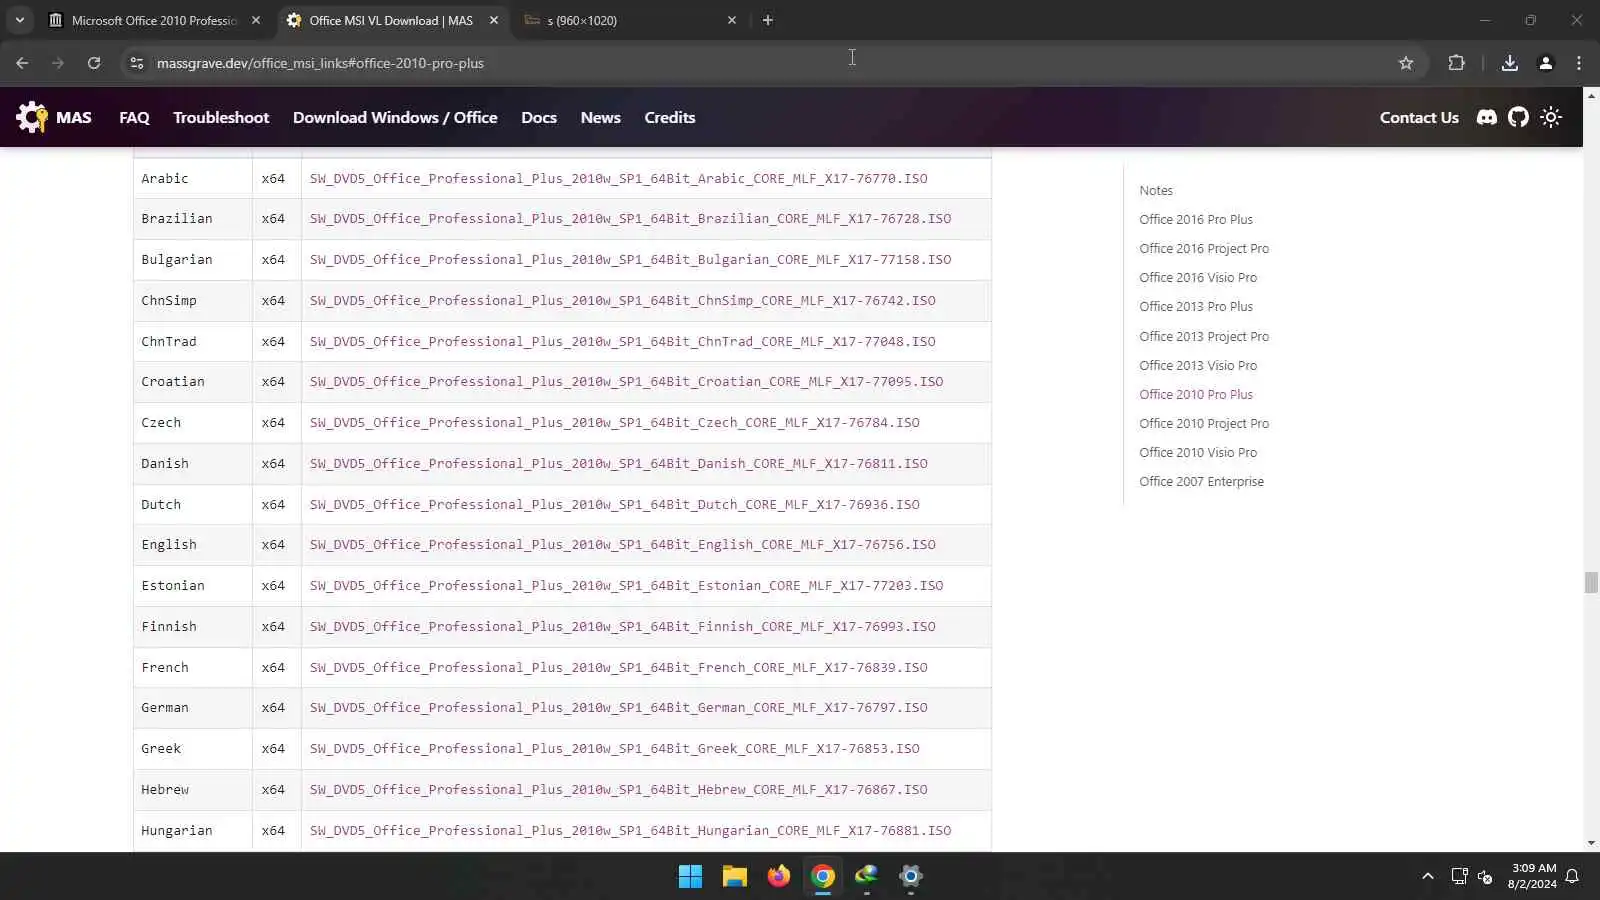Download the Danish x64 Office 2010 ISO

click(x=619, y=463)
